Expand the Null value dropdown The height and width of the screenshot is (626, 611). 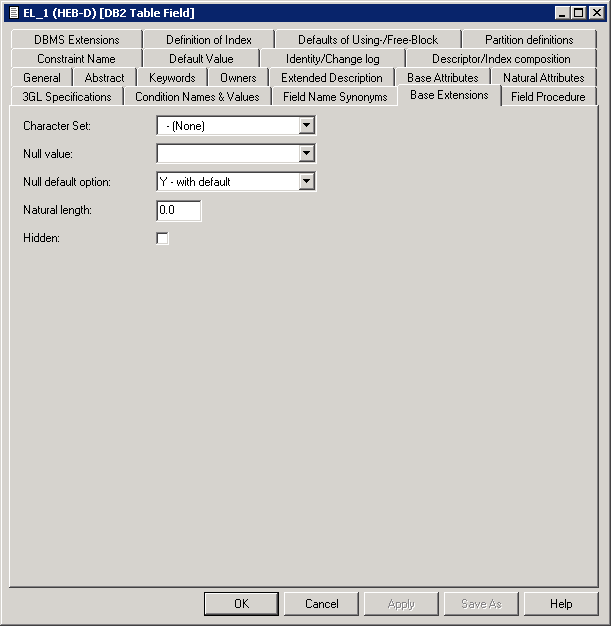[x=307, y=154]
